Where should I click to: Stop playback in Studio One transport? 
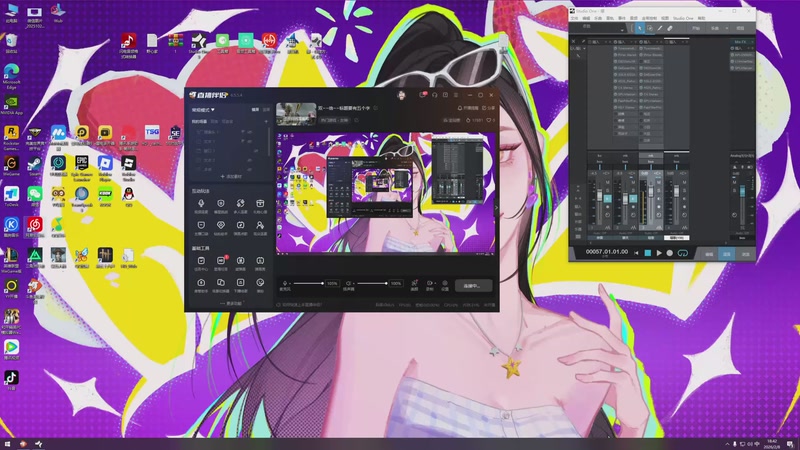click(x=647, y=253)
